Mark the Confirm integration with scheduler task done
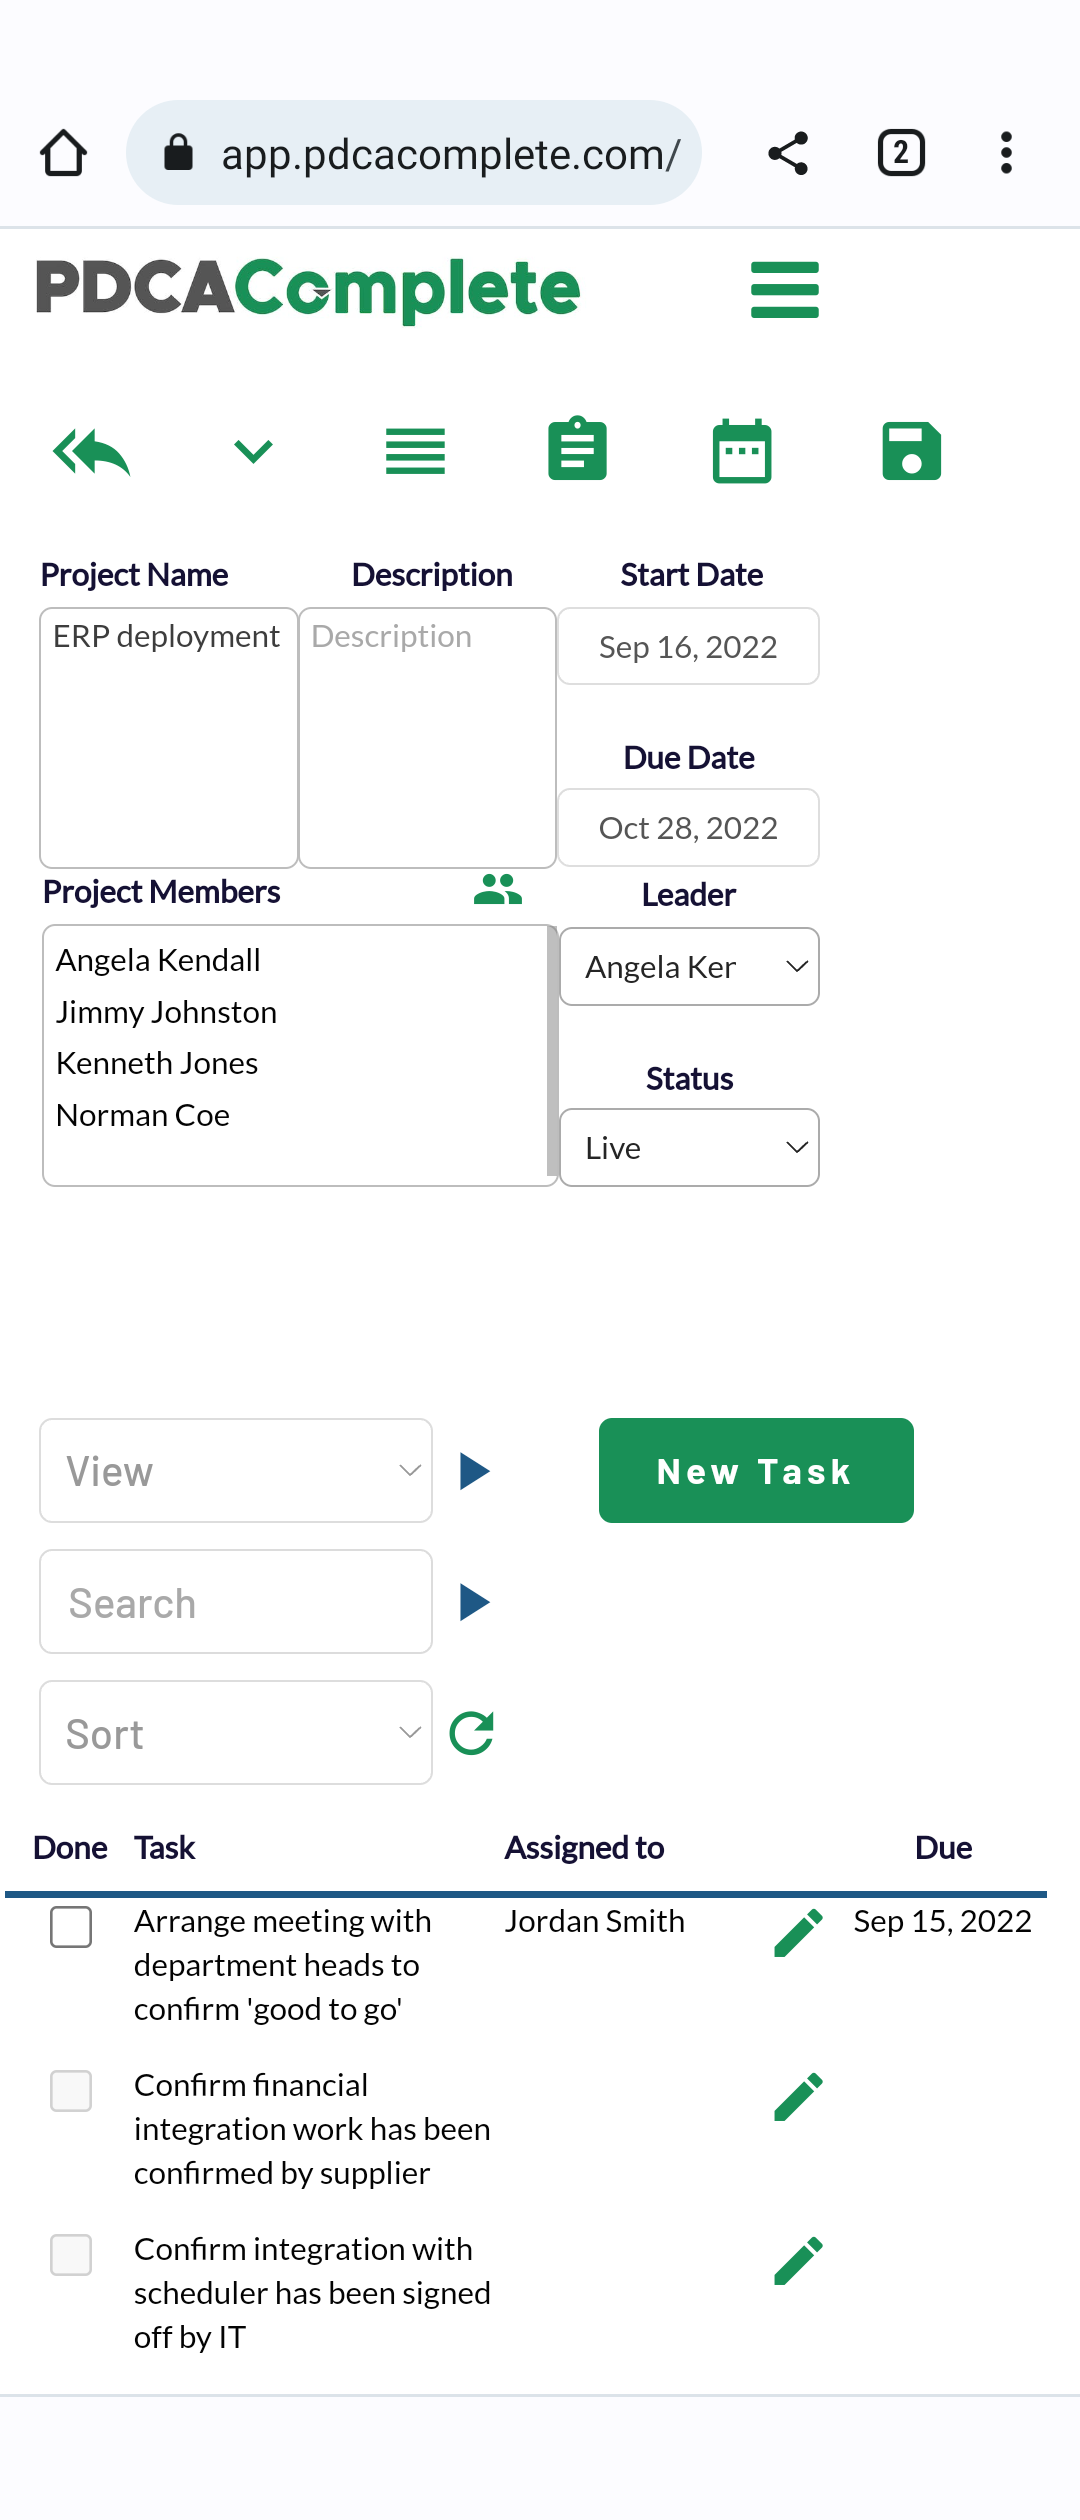 [71, 2254]
